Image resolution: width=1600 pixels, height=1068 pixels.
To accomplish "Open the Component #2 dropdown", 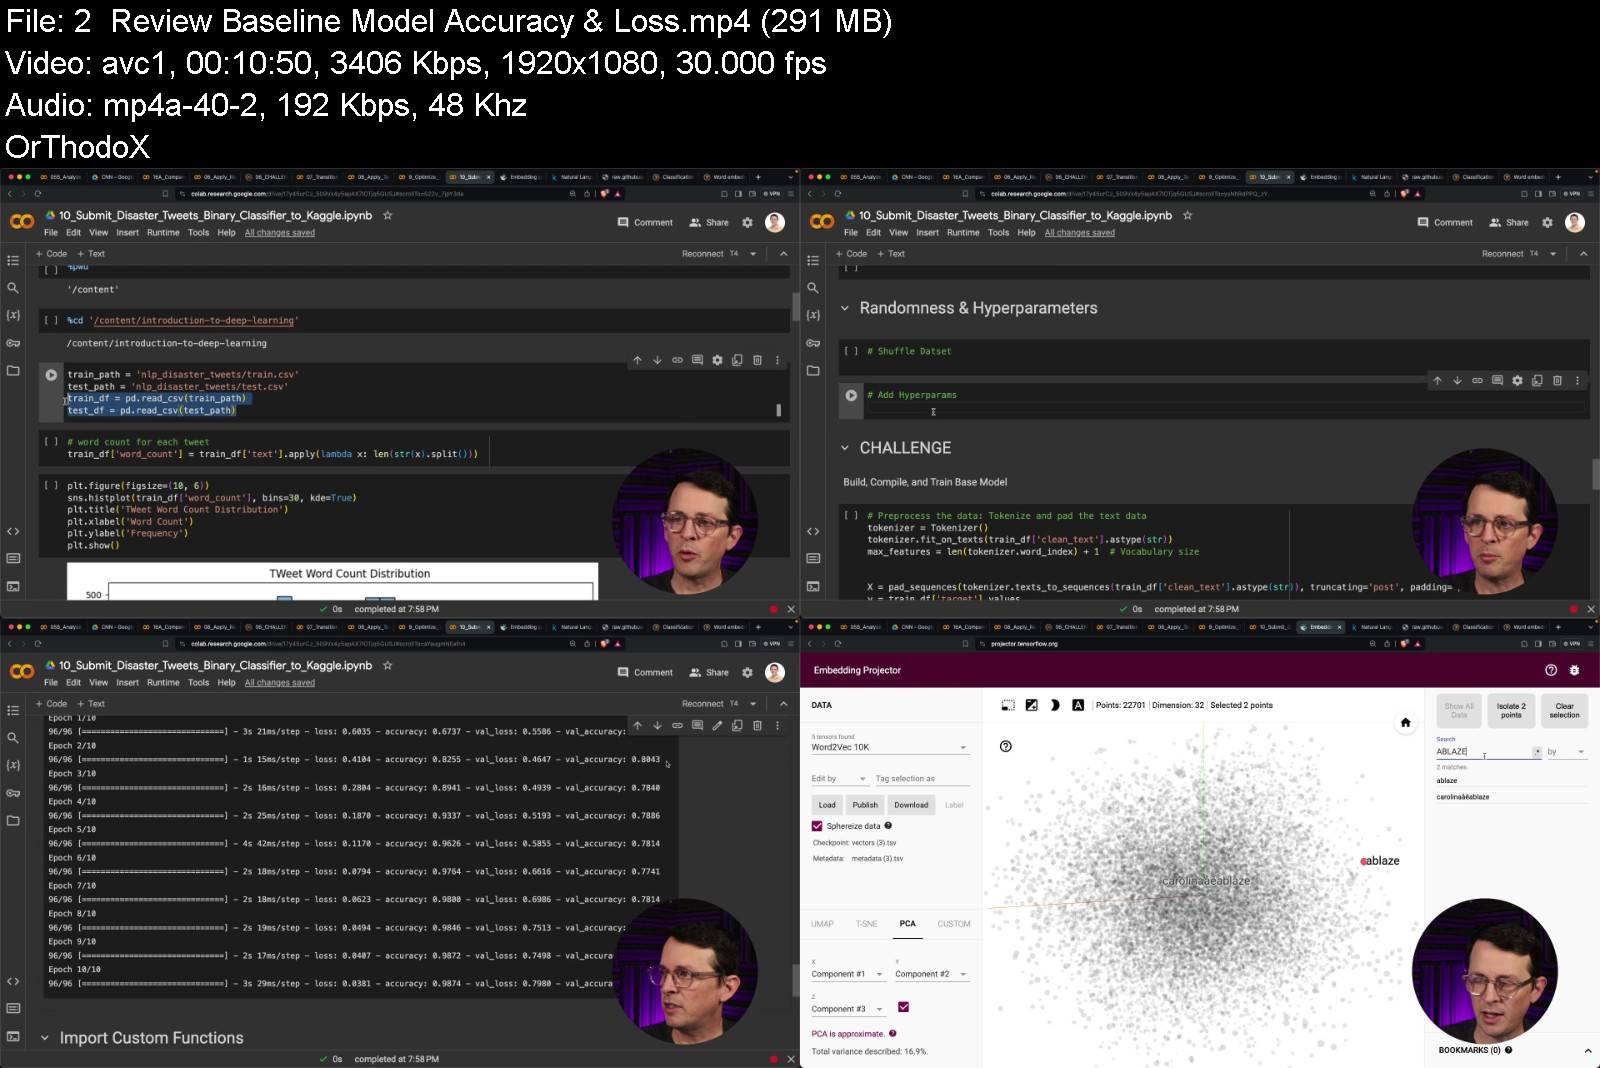I will click(932, 974).
